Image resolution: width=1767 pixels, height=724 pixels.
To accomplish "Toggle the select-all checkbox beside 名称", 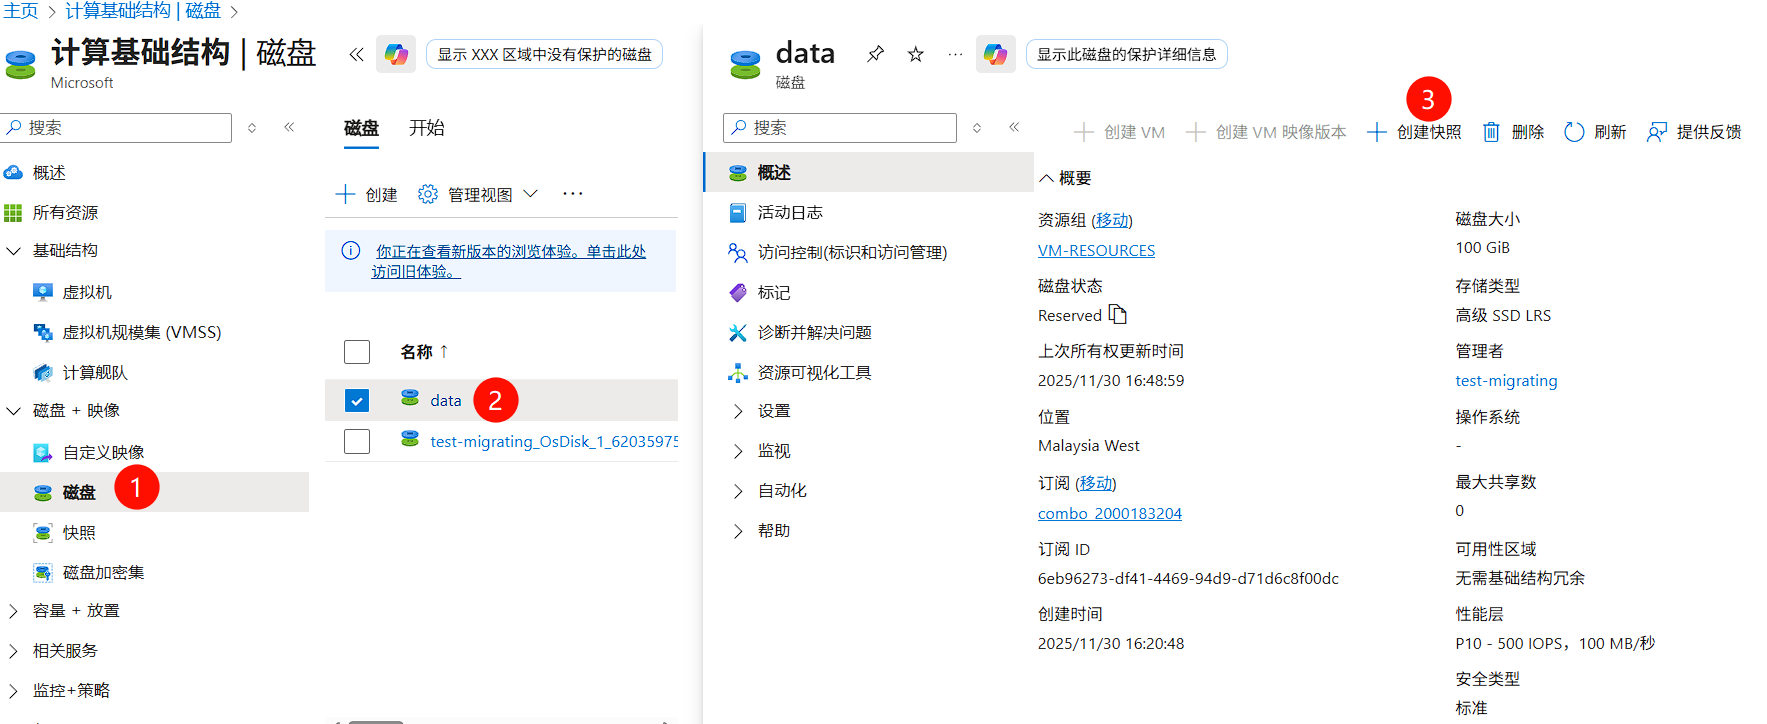I will [x=357, y=352].
